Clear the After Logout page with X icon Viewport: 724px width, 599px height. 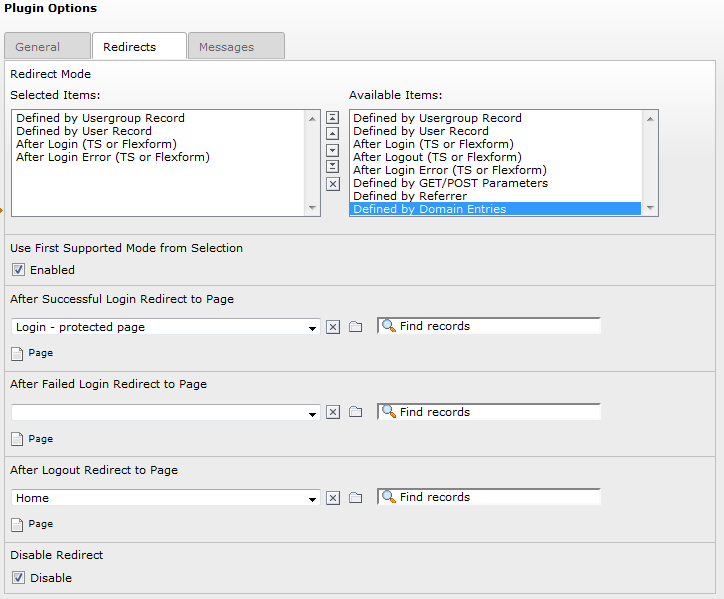(333, 498)
